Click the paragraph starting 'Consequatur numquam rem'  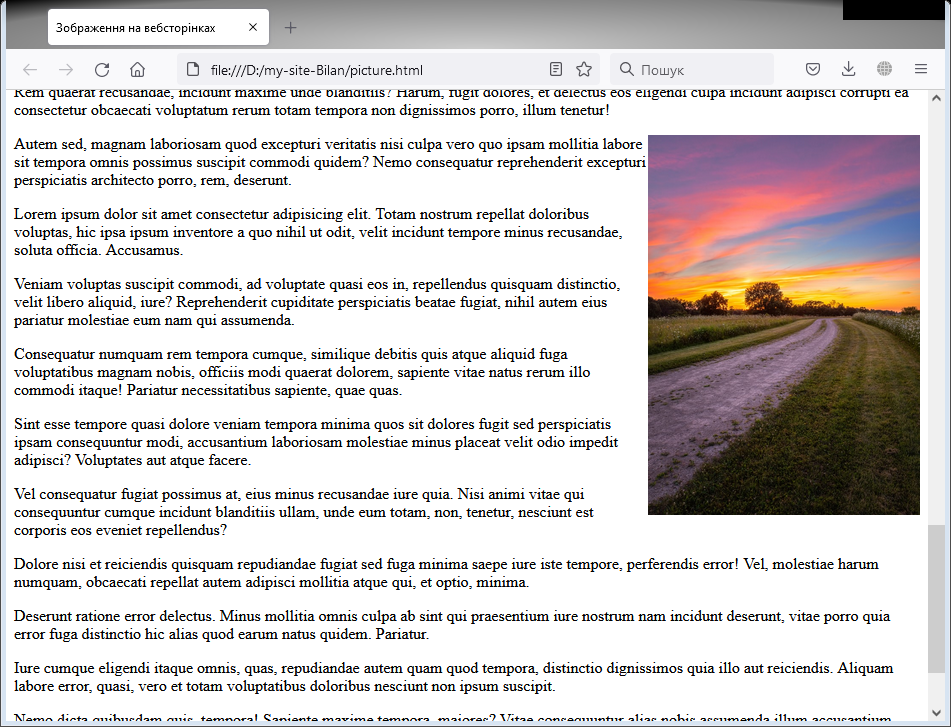pos(302,372)
